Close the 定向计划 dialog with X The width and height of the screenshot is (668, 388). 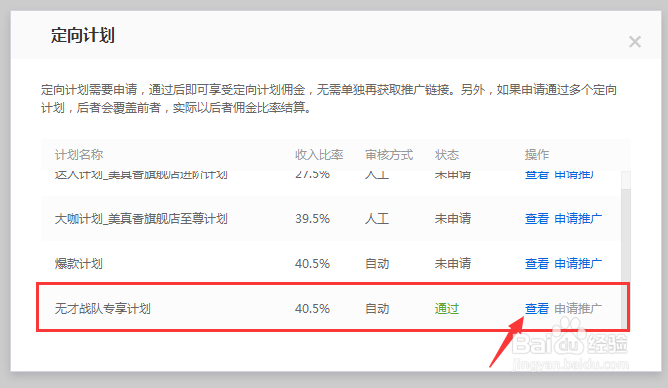pos(635,42)
